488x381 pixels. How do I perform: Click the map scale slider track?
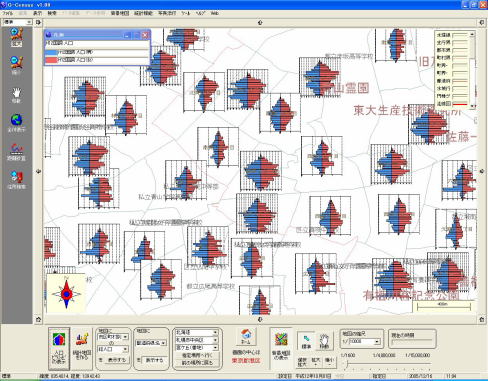point(387,364)
